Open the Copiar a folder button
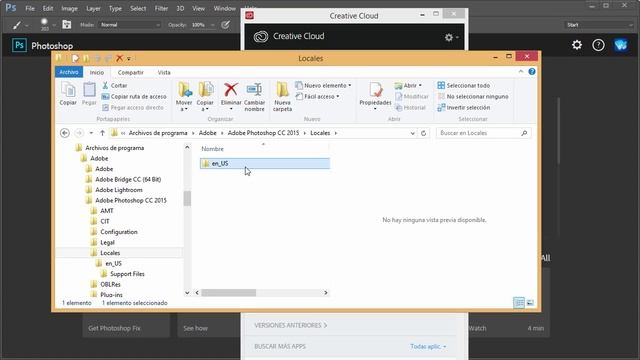The image size is (640, 360). 205,96
